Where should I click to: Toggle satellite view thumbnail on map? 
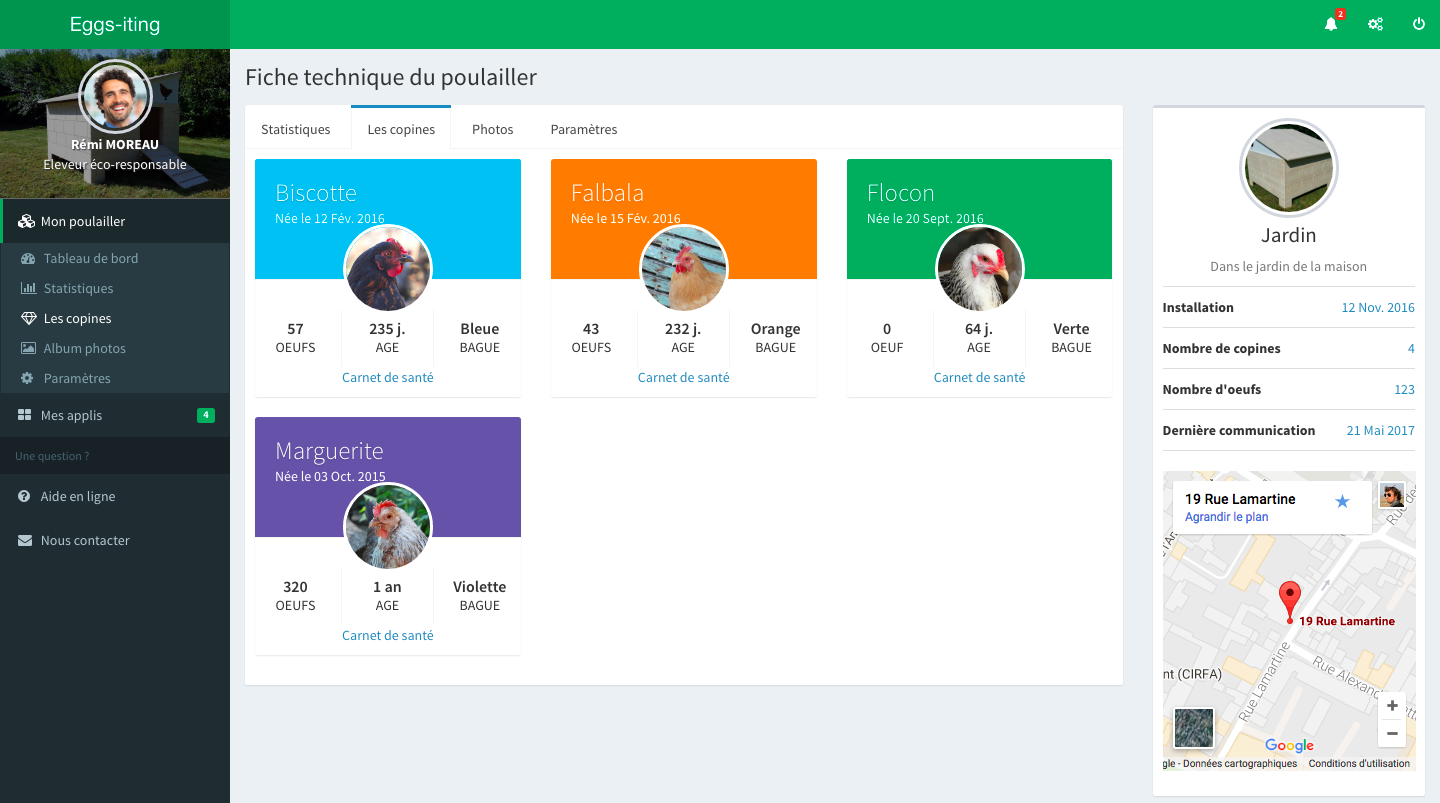1193,728
